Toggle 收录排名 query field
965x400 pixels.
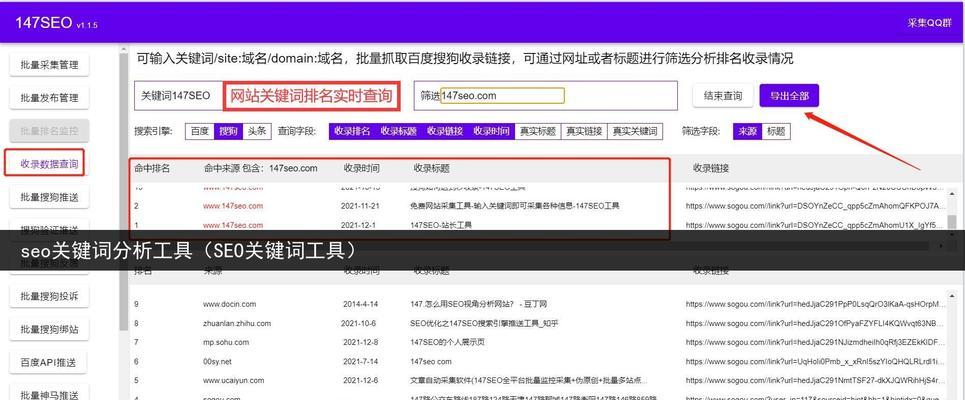352,131
